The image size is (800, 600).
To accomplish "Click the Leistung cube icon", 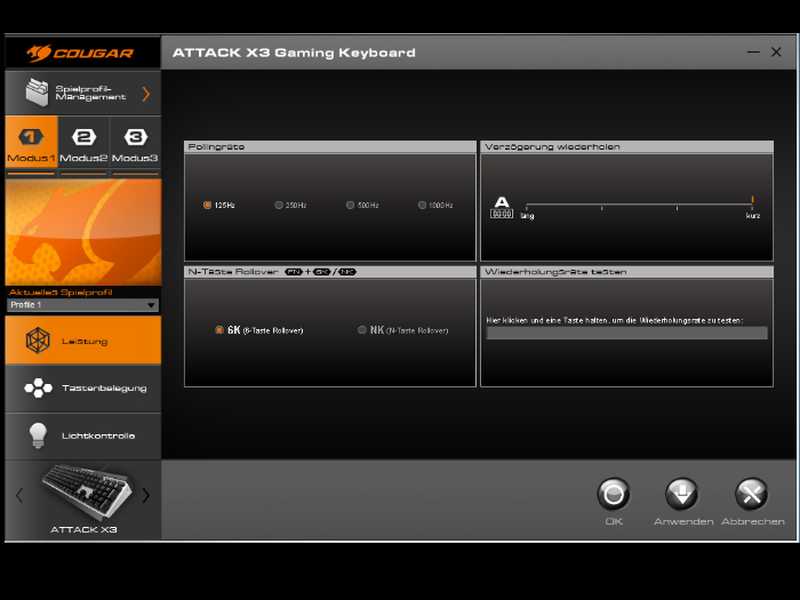I will click(x=38, y=340).
